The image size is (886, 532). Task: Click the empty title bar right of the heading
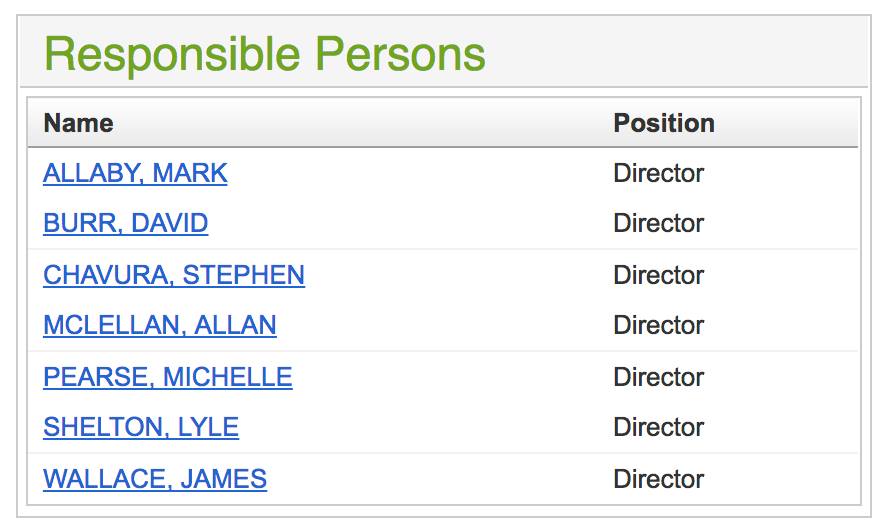tap(680, 54)
